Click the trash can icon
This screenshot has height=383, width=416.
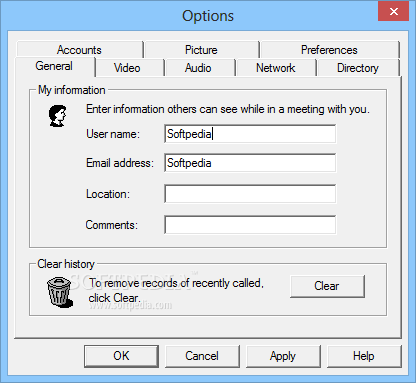point(60,292)
